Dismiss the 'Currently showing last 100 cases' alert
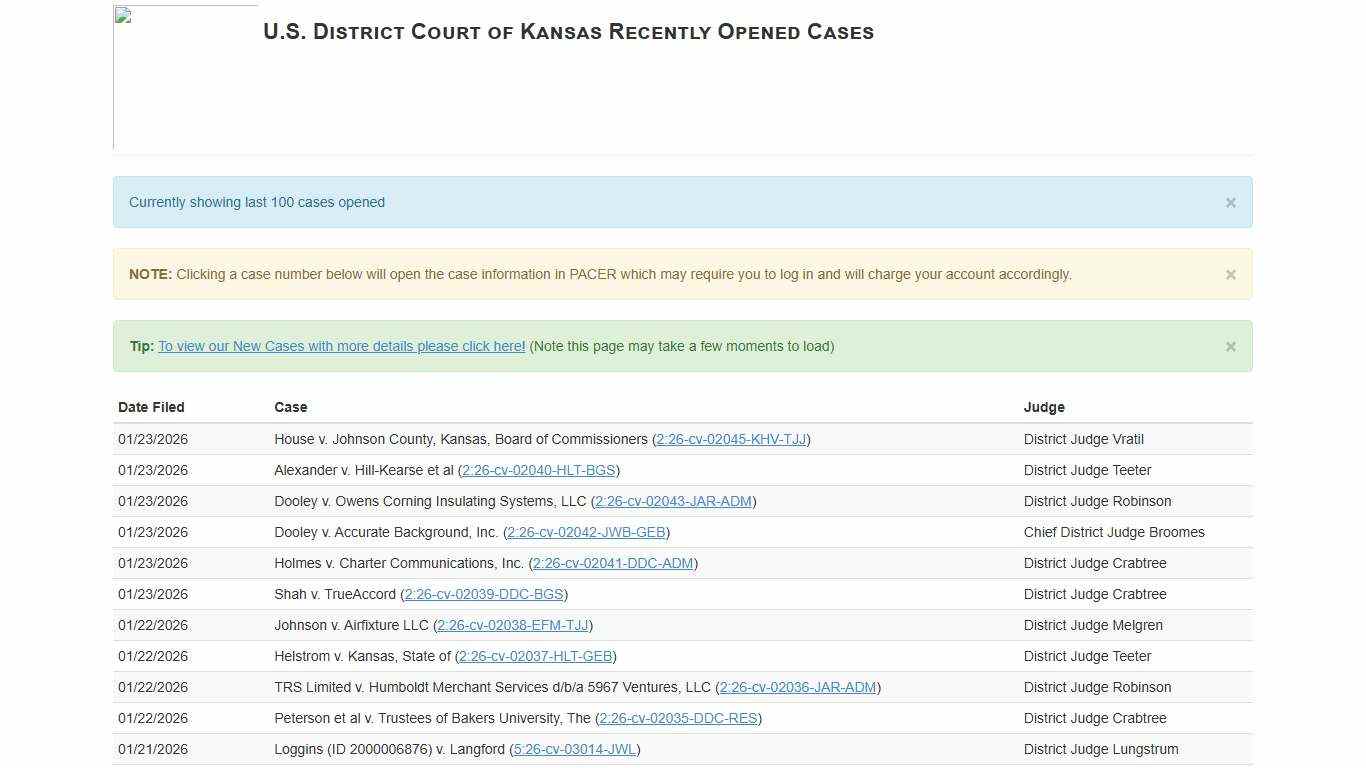This screenshot has width=1366, height=768. (1230, 202)
